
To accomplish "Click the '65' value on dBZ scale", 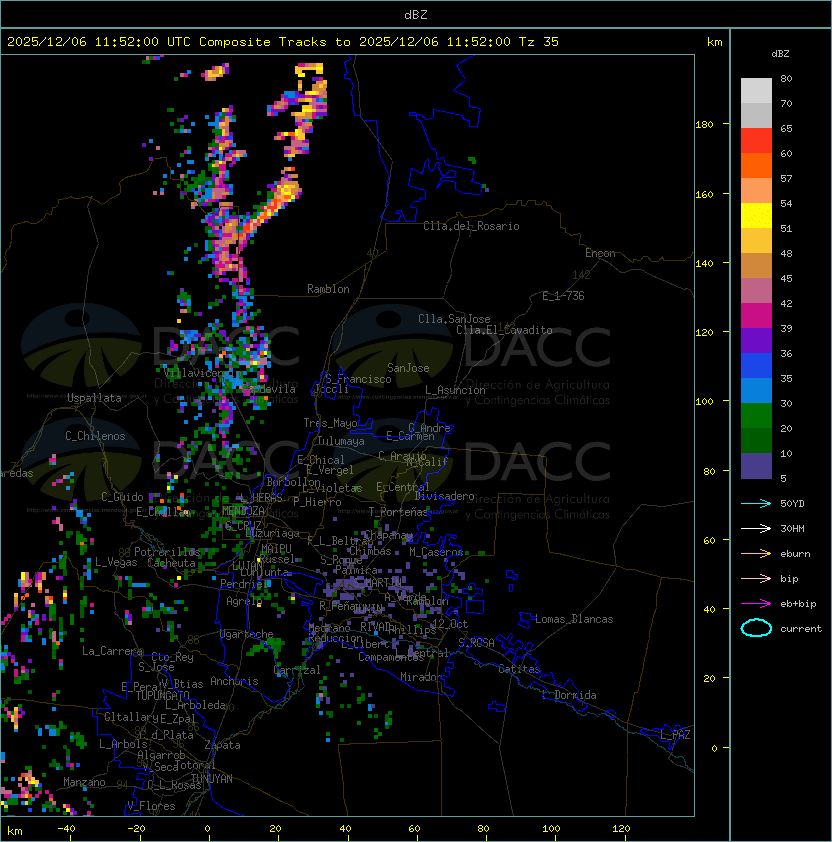I will tap(786, 128).
